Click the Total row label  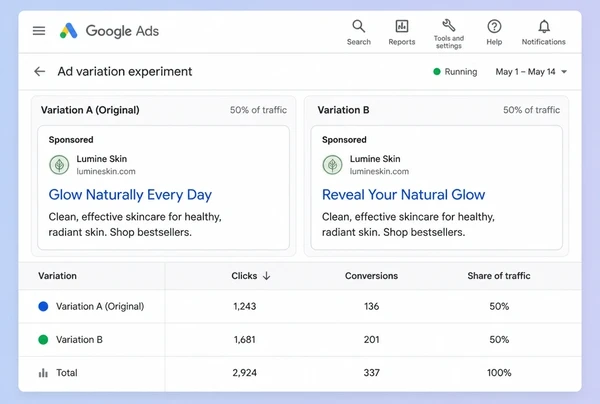tap(67, 373)
